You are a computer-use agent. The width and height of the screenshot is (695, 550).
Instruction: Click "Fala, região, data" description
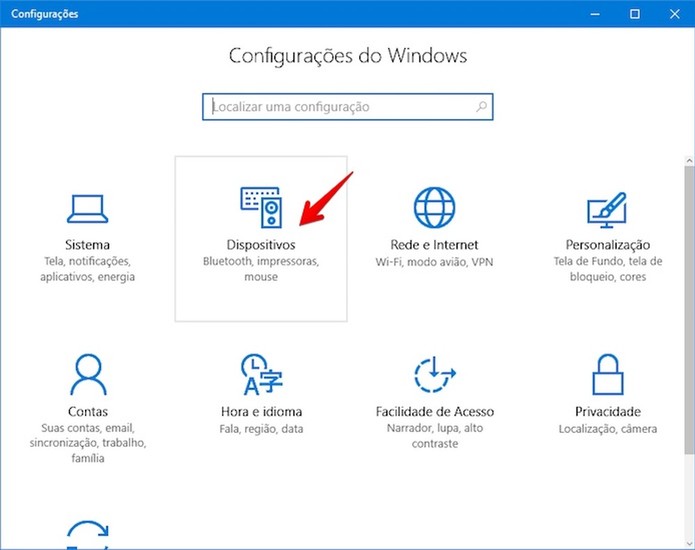262,429
